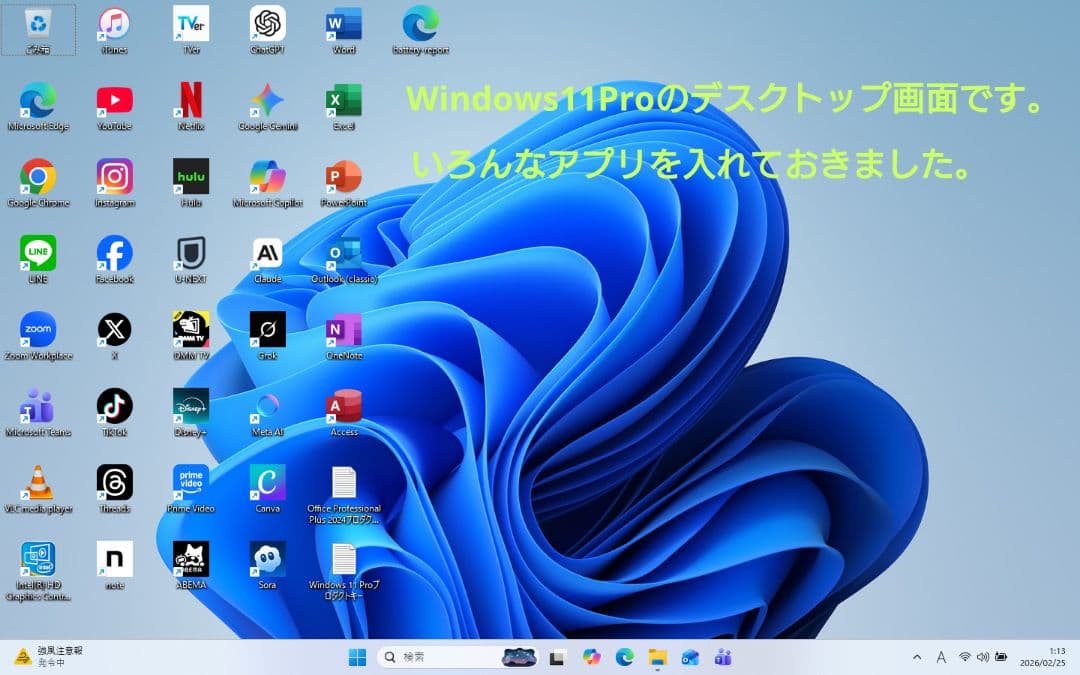The height and width of the screenshot is (675, 1080).
Task: Open the battery report file
Action: (420, 30)
